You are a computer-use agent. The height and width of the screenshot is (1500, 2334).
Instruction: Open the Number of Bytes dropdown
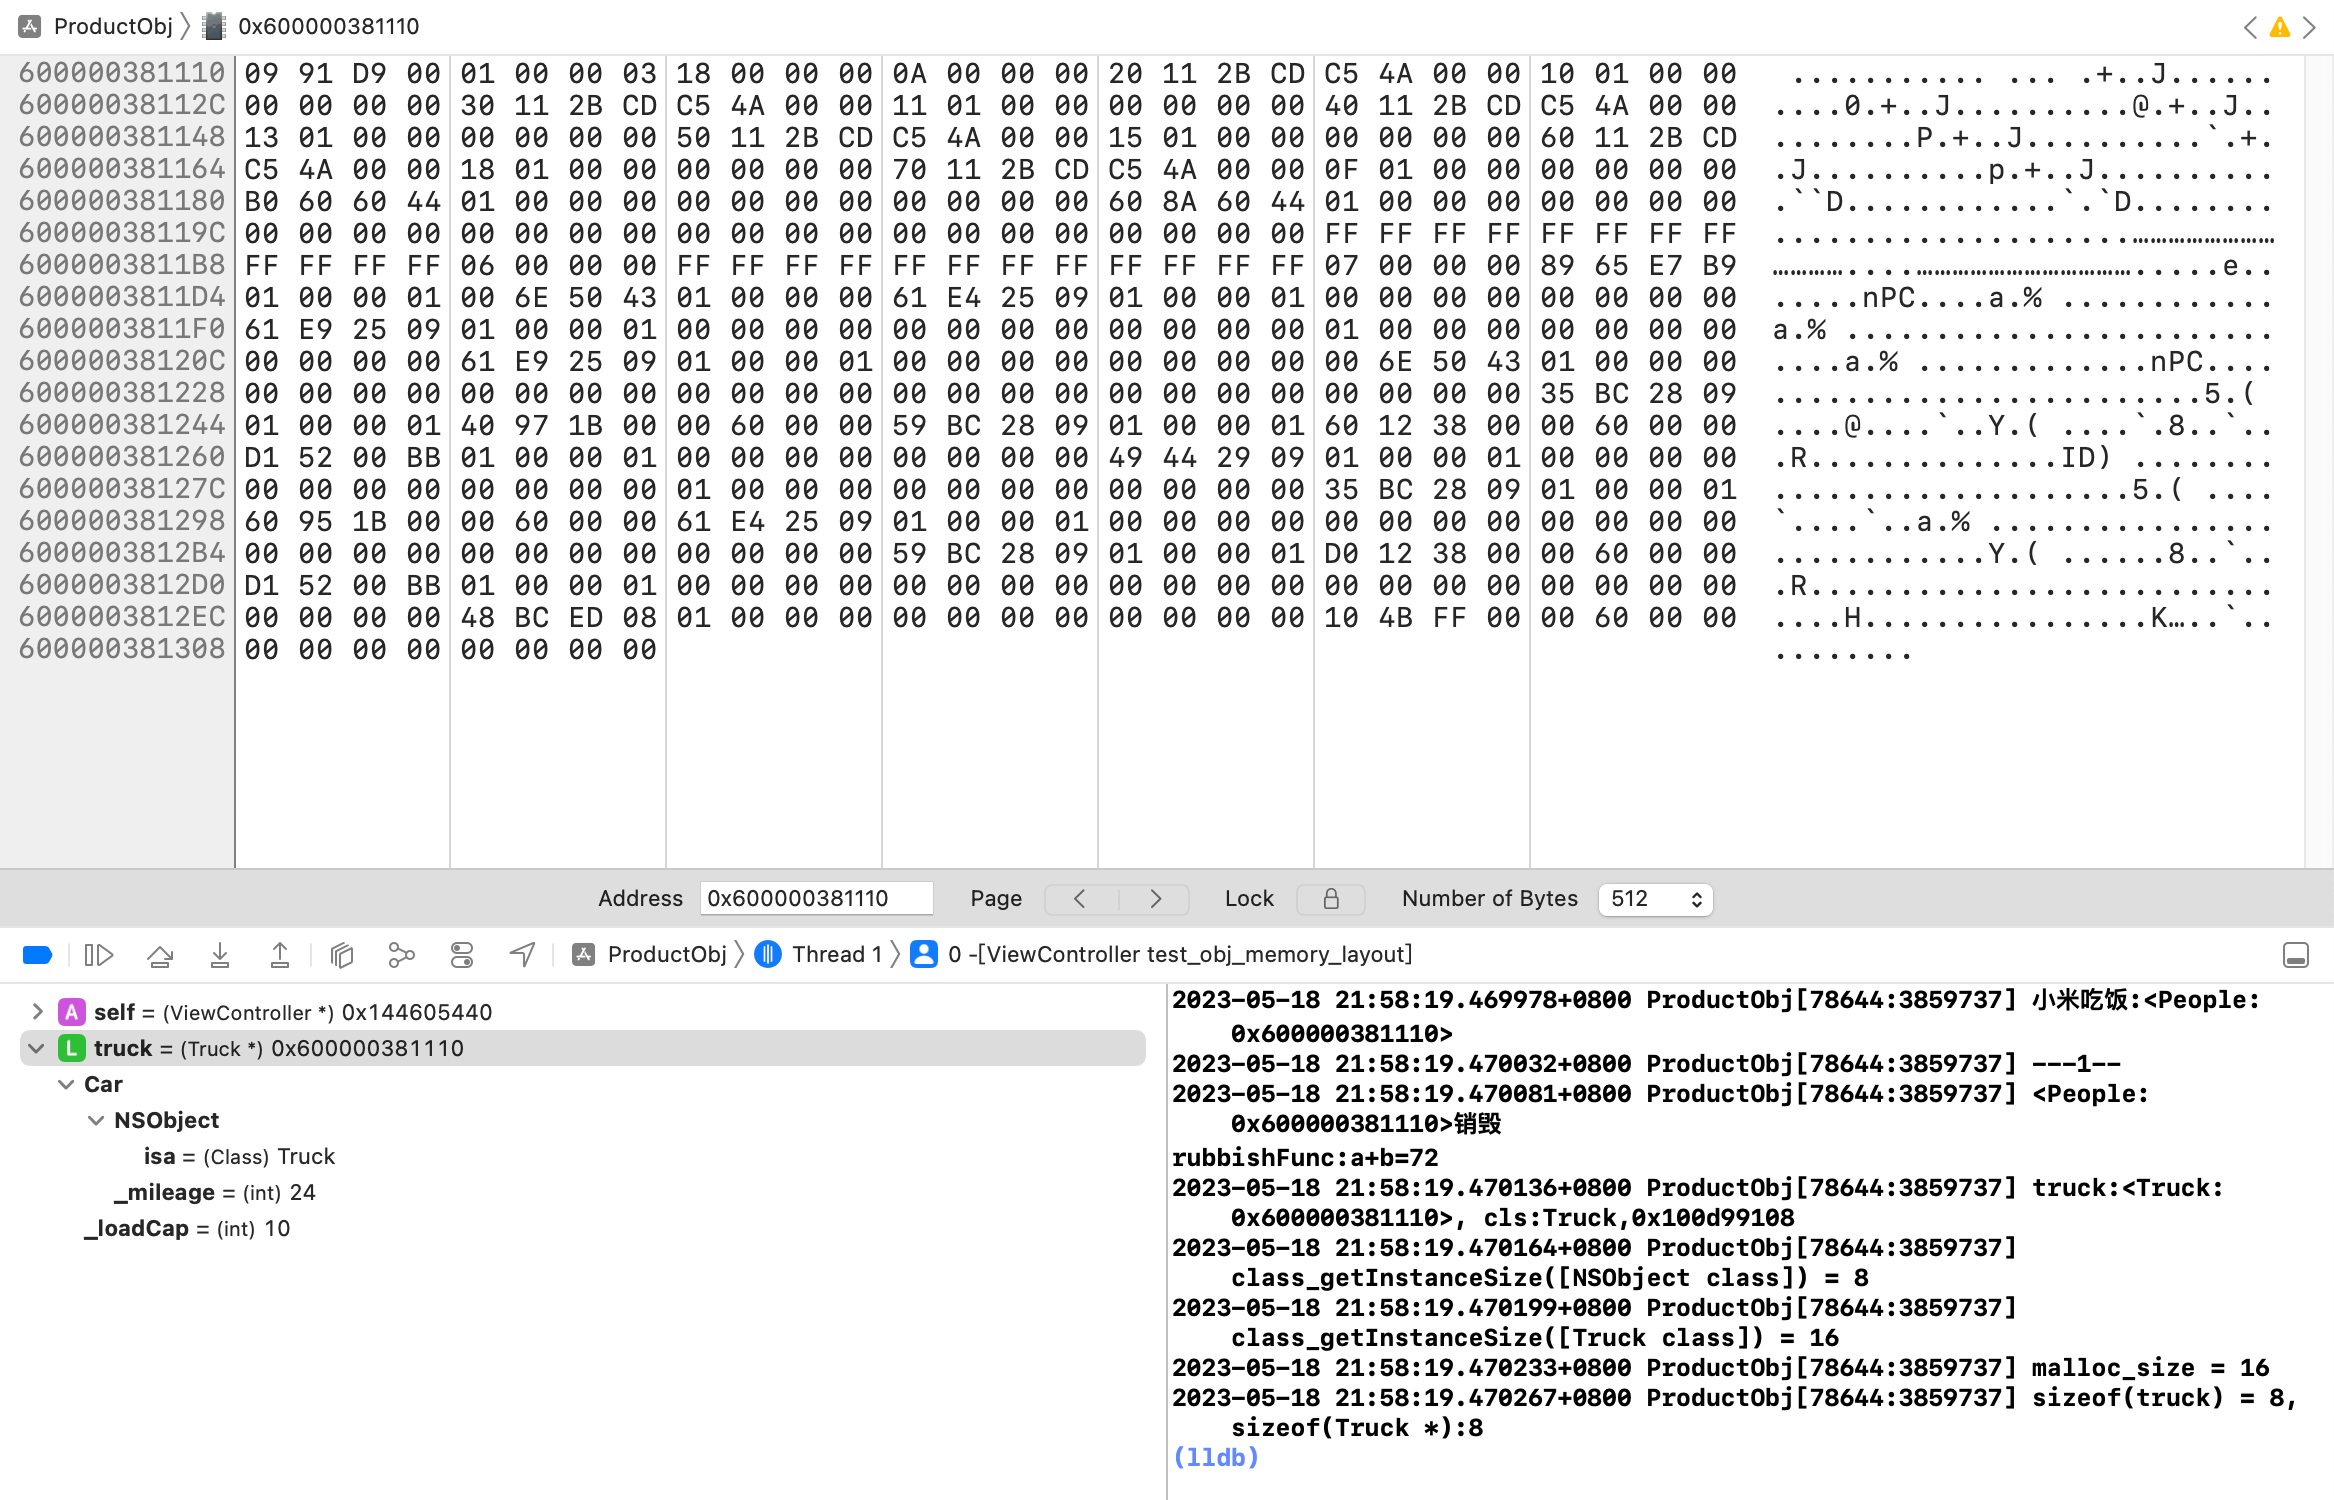[1655, 899]
